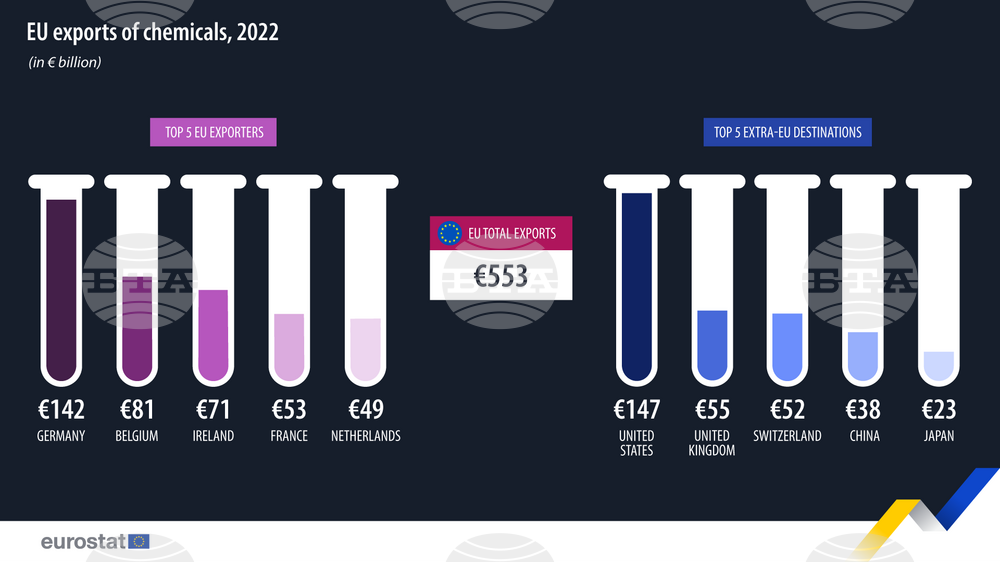The width and height of the screenshot is (1000, 562).
Task: Click the Top 5 Extra-EU Destinations label
Action: 788,132
